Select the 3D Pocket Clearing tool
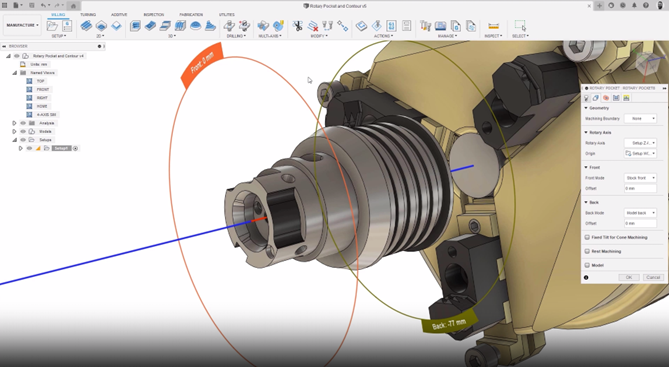The image size is (669, 367). pos(150,26)
